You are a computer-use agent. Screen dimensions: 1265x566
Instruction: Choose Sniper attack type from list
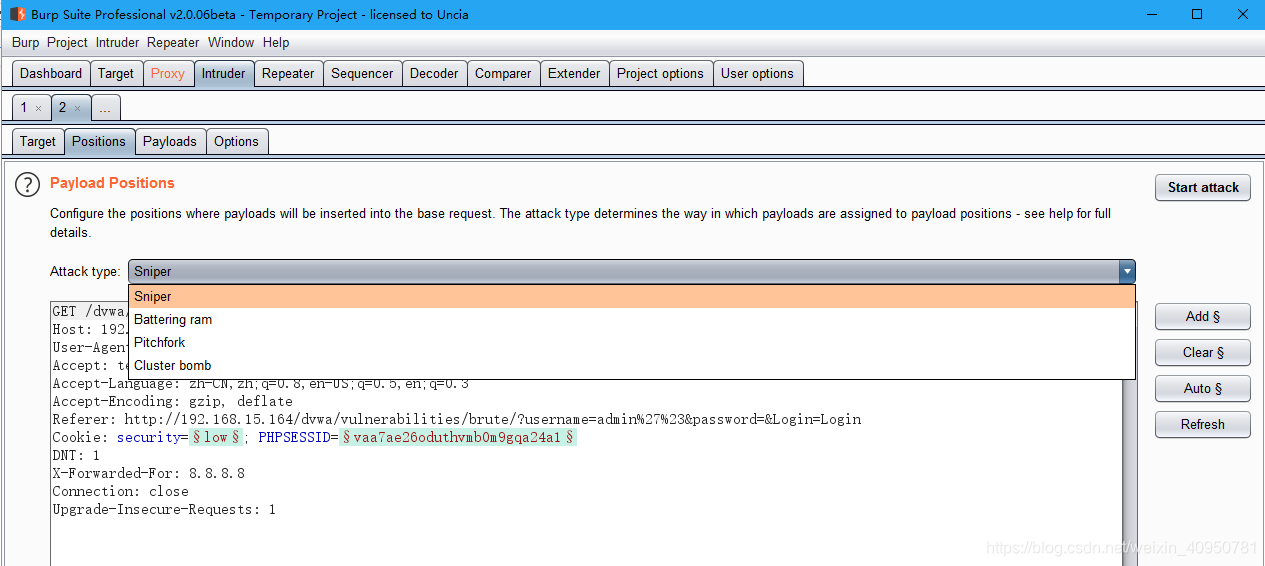tap(632, 296)
